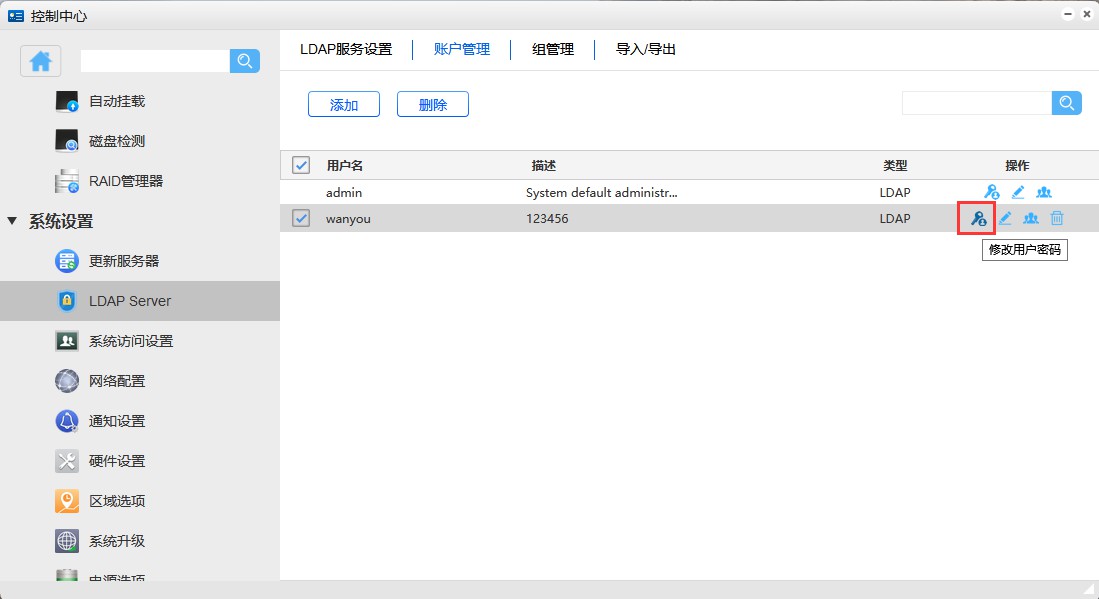Delete wanyou using the trash icon
1099x599 pixels.
coord(1057,218)
